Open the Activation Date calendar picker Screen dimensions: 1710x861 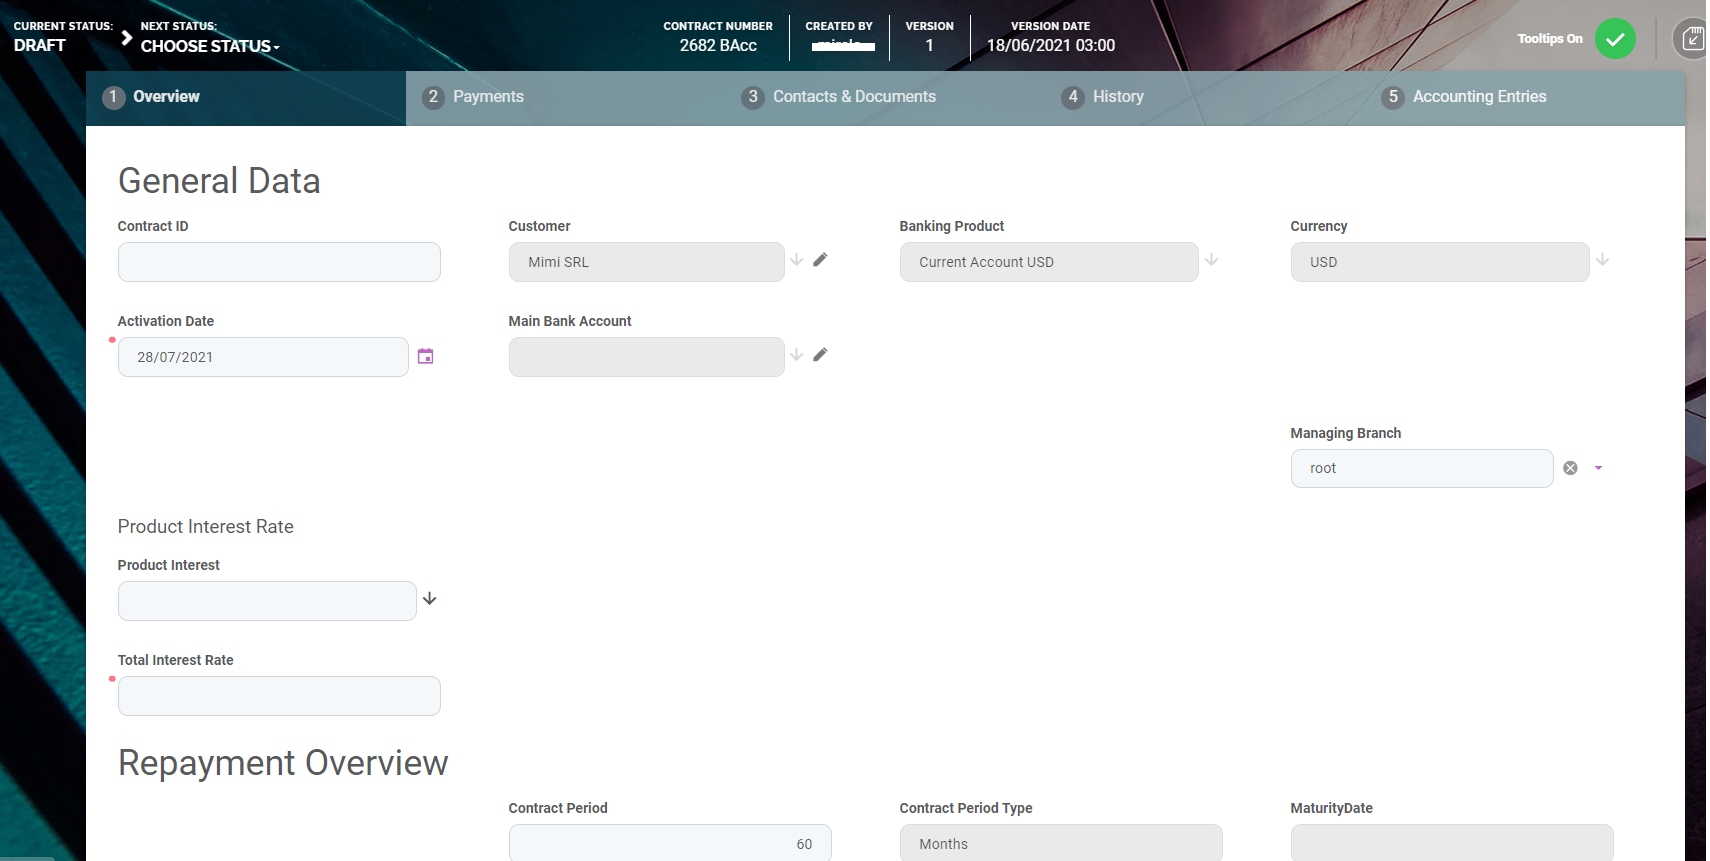click(x=425, y=357)
